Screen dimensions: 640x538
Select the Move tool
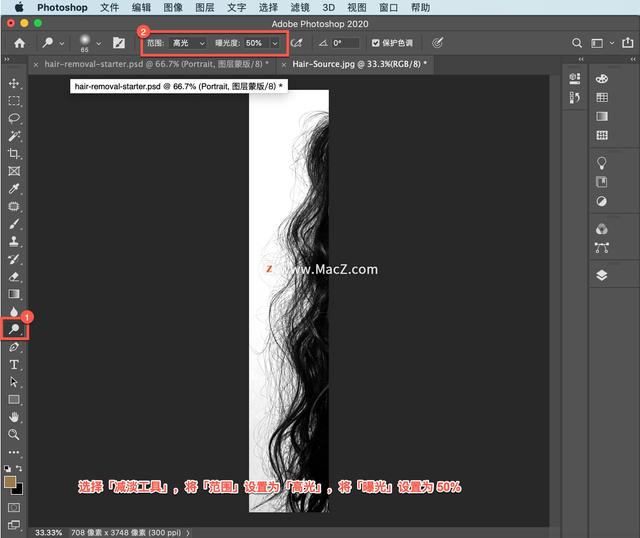[14, 83]
